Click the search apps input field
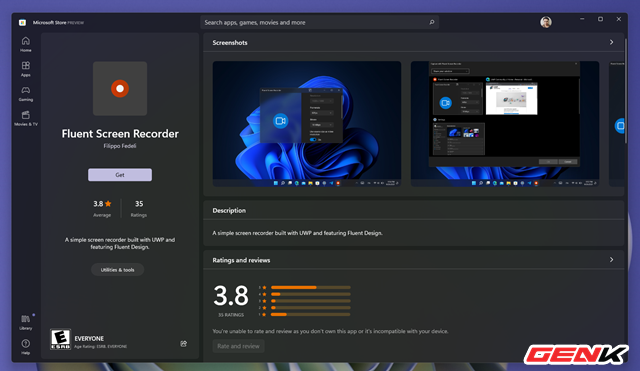The height and width of the screenshot is (371, 640). coord(320,22)
